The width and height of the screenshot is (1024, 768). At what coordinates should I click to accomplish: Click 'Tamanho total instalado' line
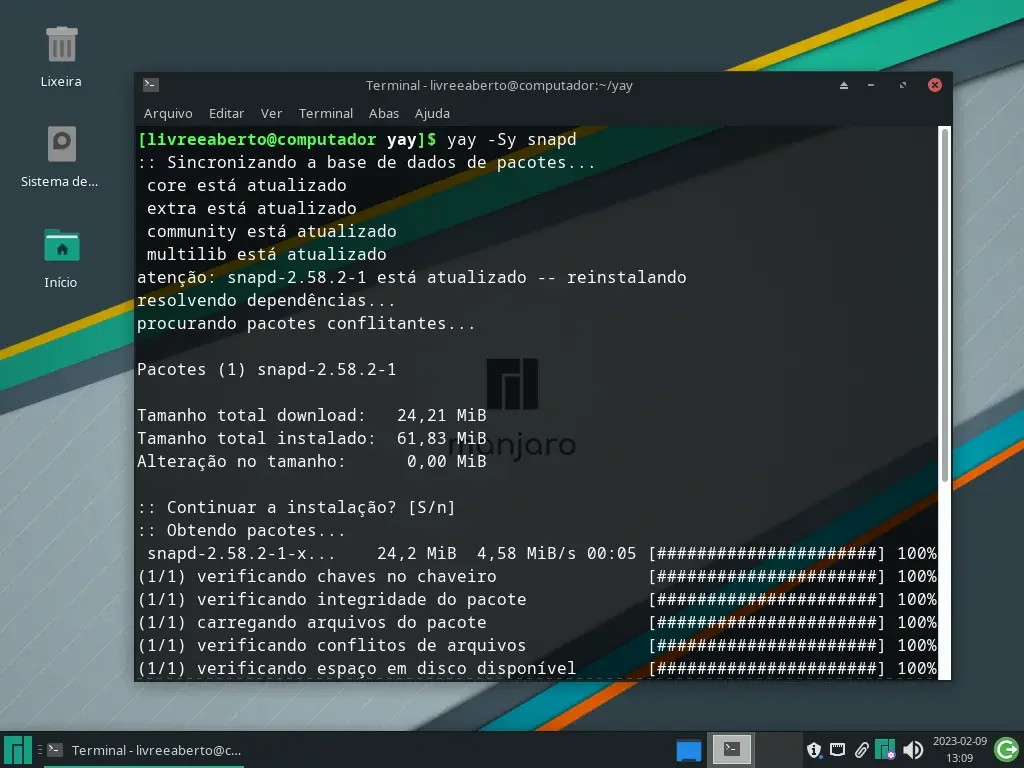click(x=312, y=438)
